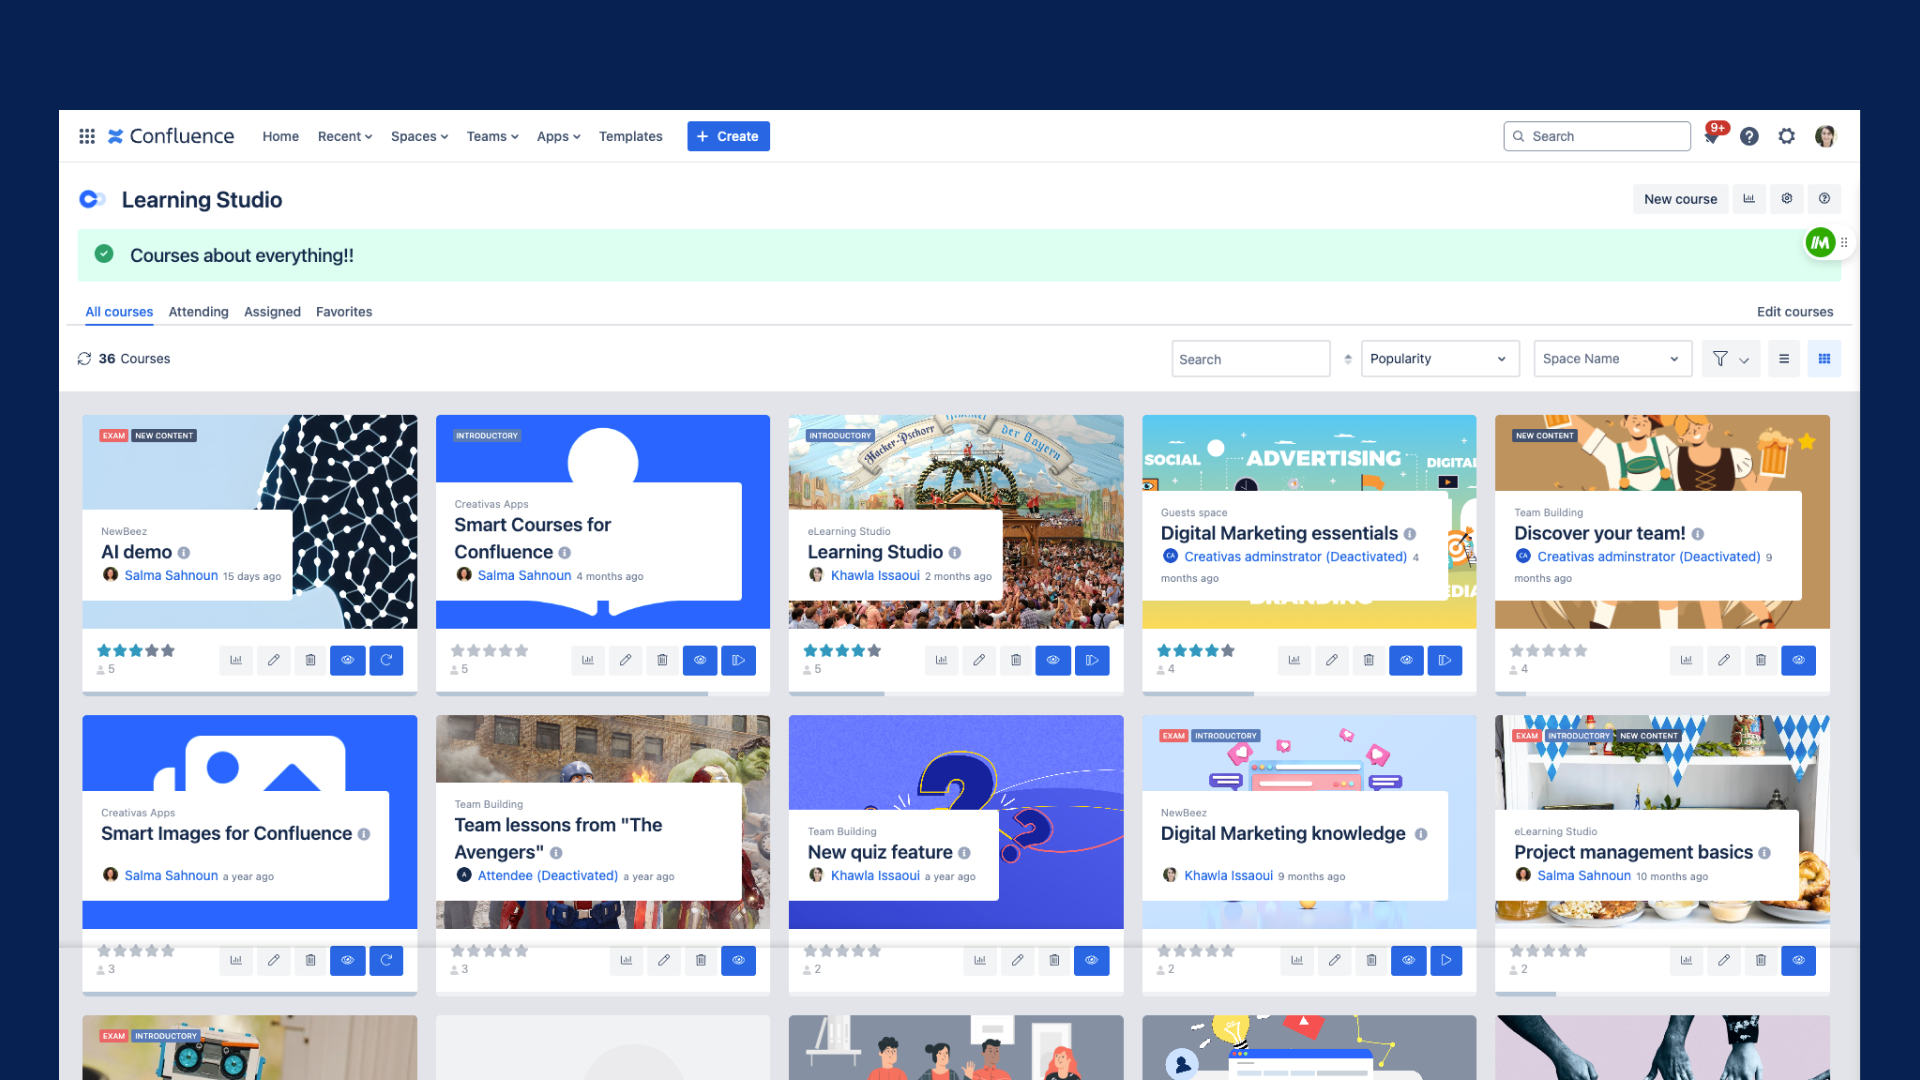Open the app switcher grid icon
The height and width of the screenshot is (1080, 1920).
click(x=87, y=136)
